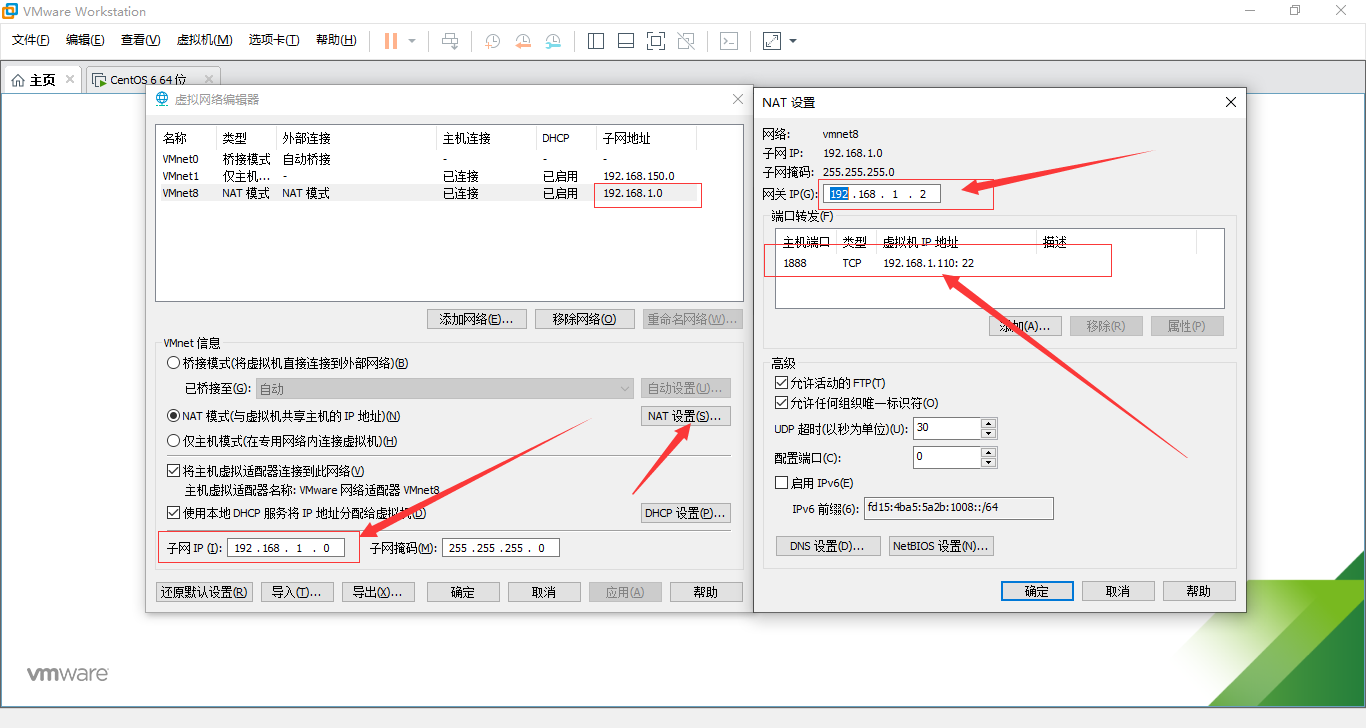
Task: Click the Unity mode icon in the toolbar
Action: tap(686, 41)
